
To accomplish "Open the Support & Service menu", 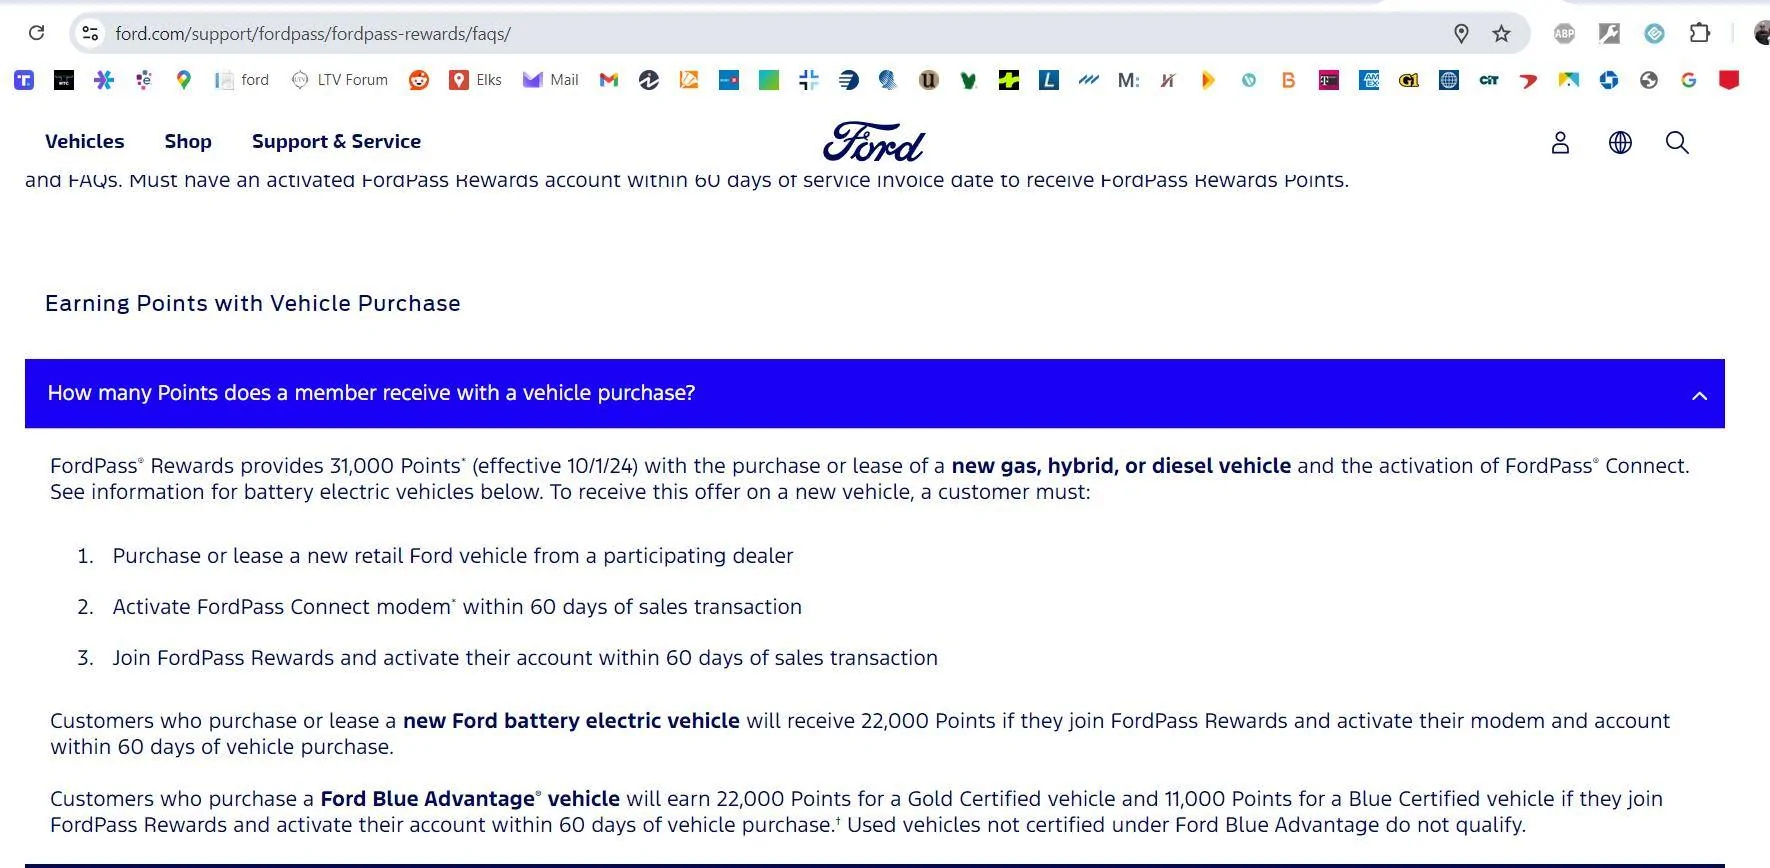I will [x=336, y=142].
